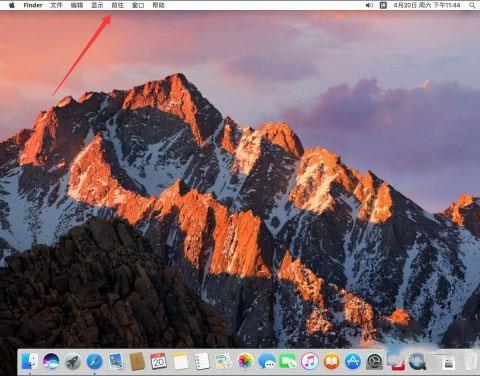Open App Store icon in Dock

[x=353, y=361]
